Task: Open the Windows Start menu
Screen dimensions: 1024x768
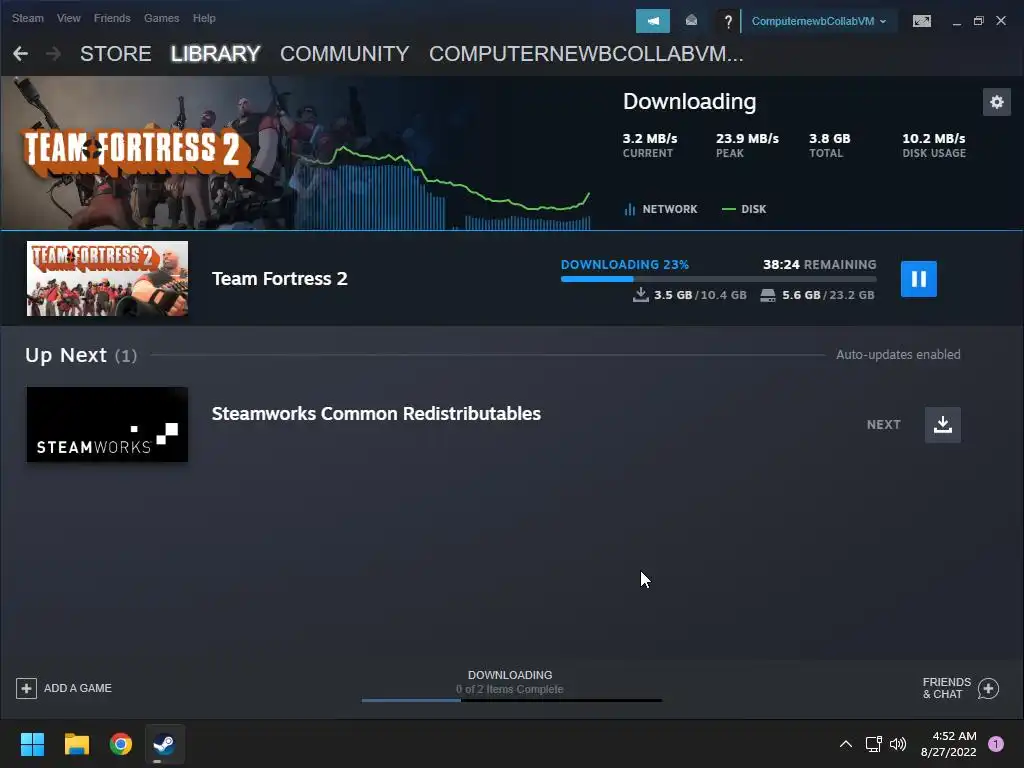Action: click(32, 744)
